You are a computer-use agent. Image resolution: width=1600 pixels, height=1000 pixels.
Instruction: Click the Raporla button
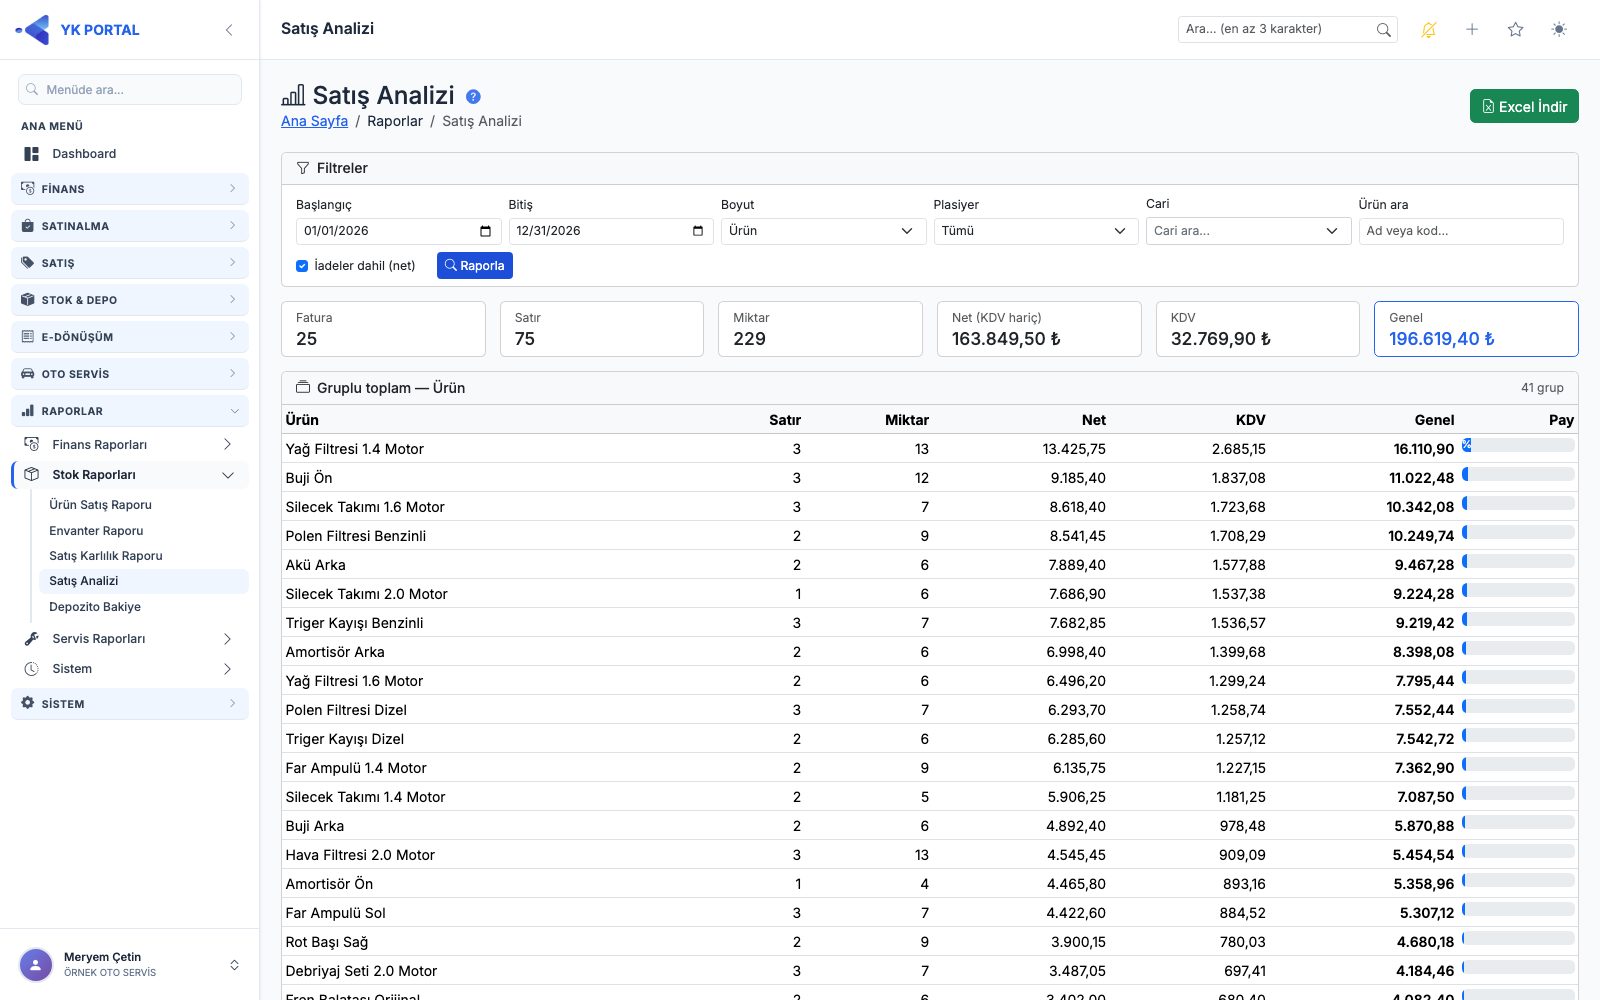click(x=475, y=266)
